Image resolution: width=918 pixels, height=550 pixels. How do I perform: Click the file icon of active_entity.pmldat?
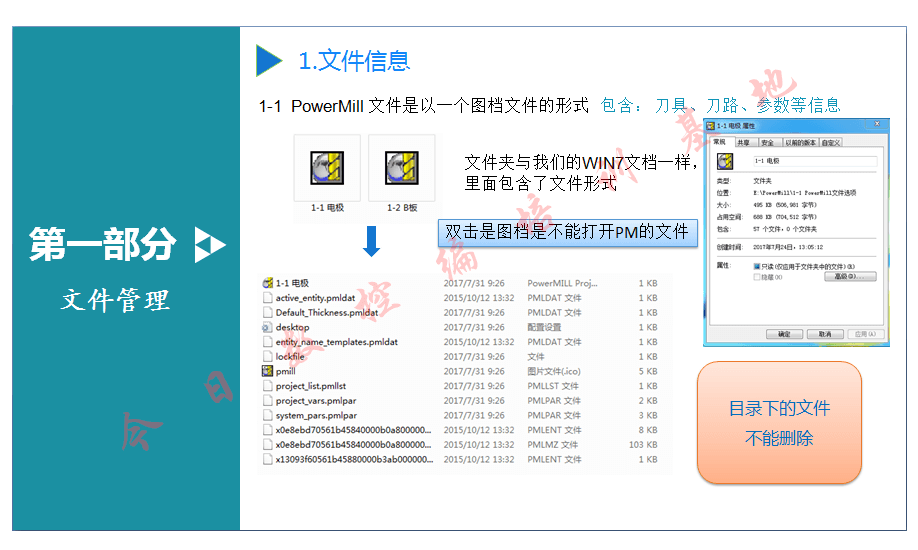tap(268, 298)
